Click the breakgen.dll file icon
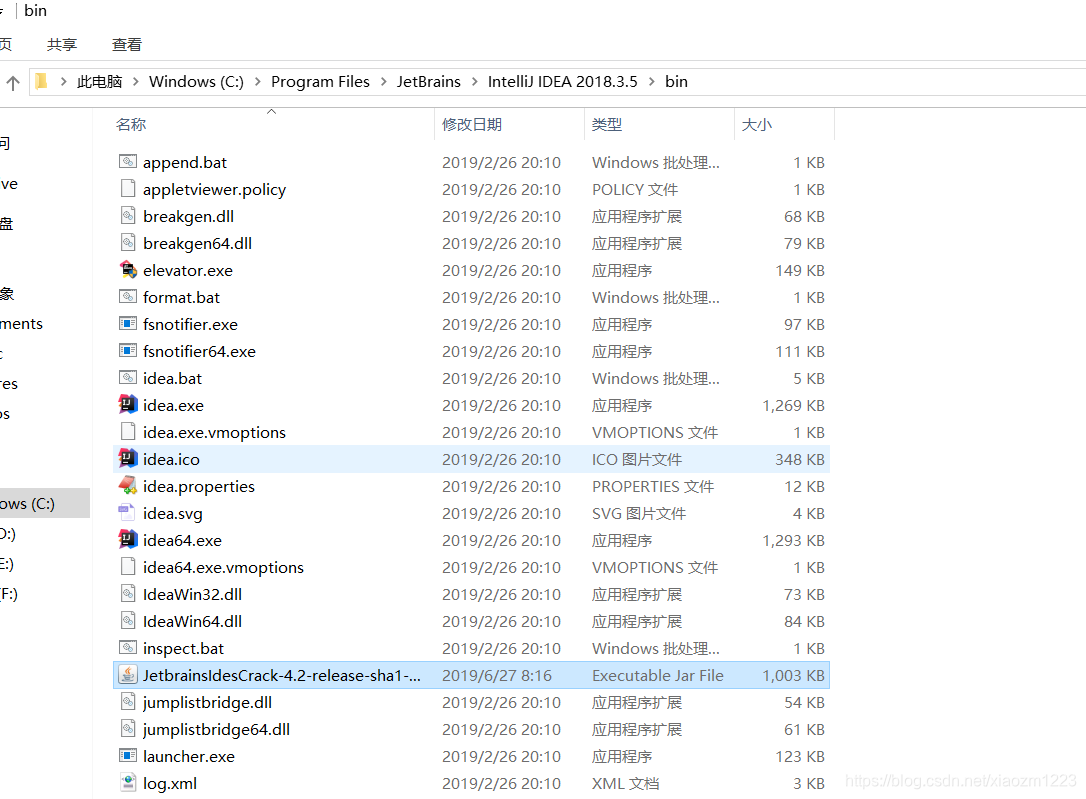 point(127,216)
